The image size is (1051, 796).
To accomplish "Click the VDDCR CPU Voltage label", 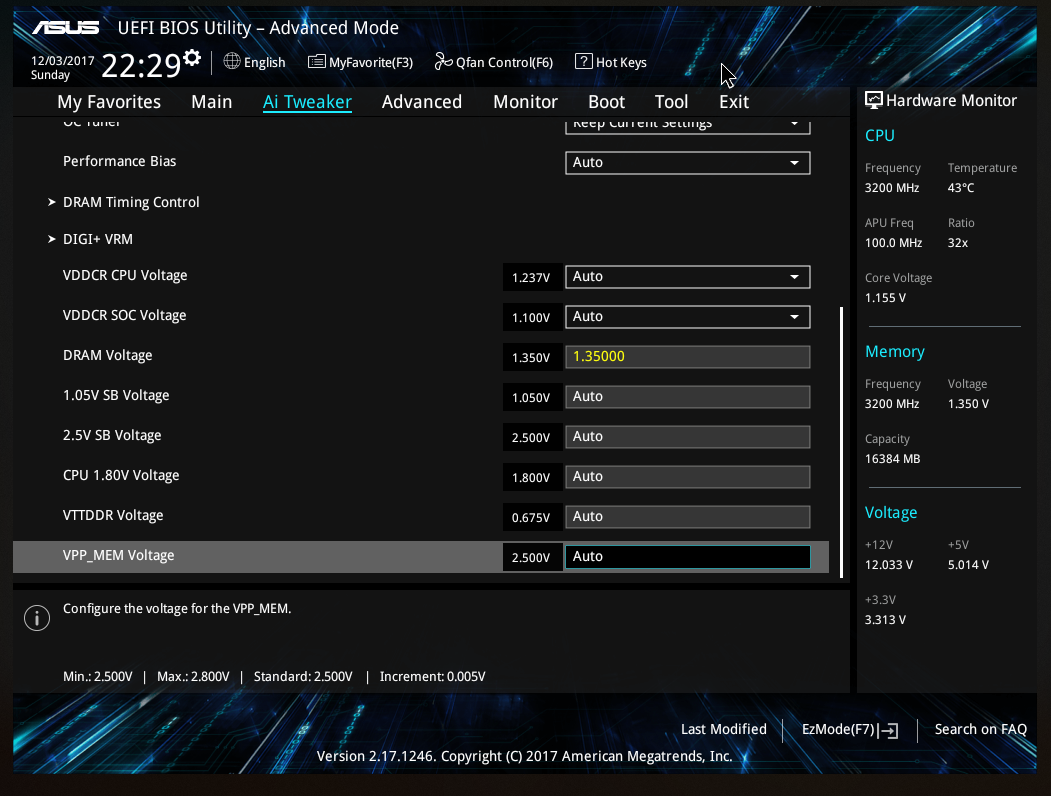I will click(x=125, y=275).
